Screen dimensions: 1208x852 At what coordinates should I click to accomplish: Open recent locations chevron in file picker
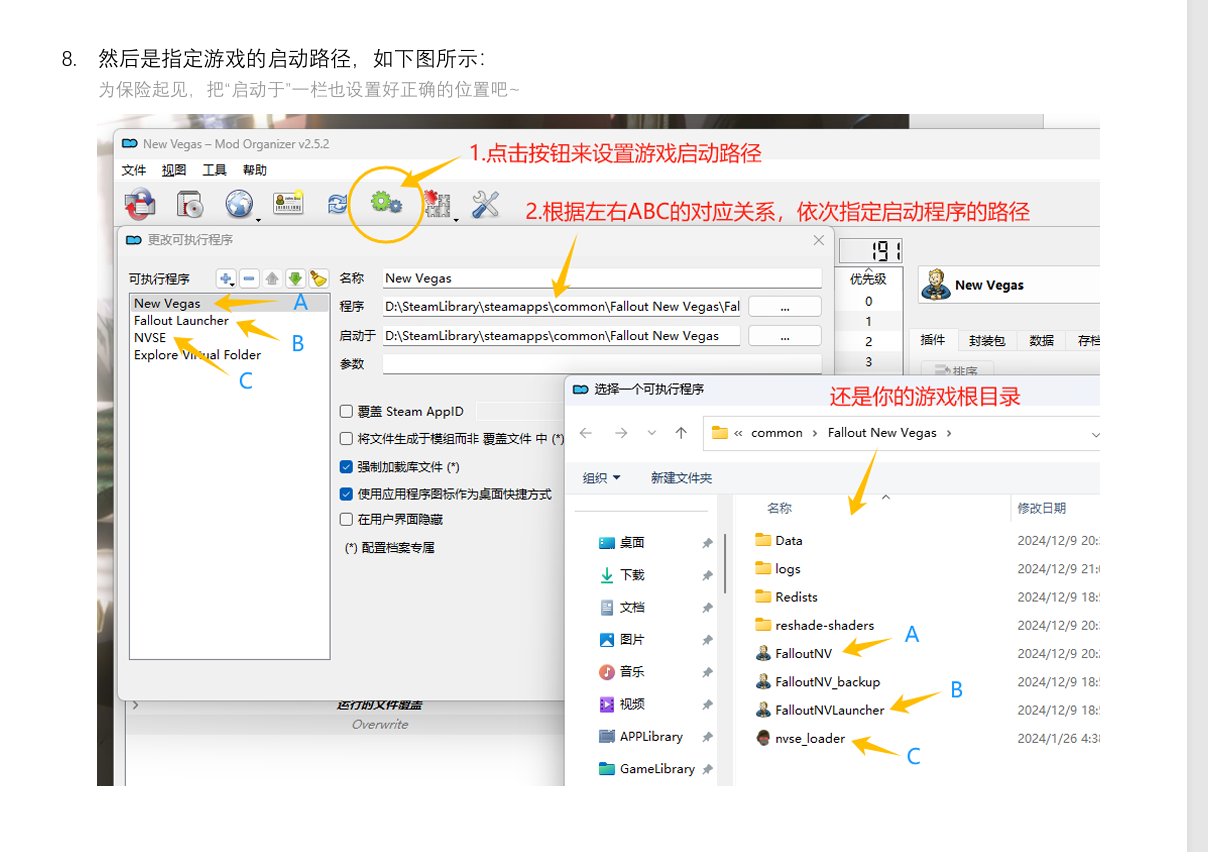[x=651, y=433]
